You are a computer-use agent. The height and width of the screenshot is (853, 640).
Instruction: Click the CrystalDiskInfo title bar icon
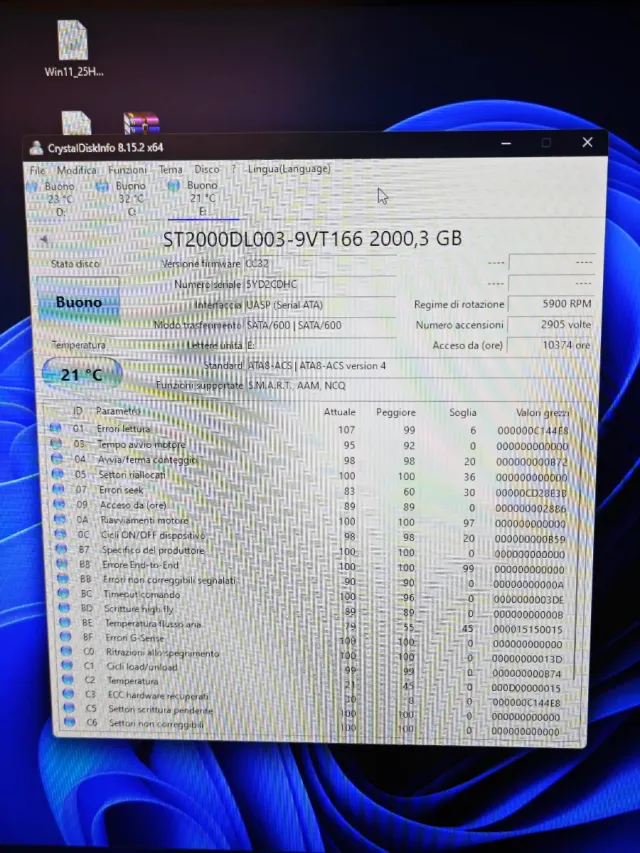coord(36,147)
